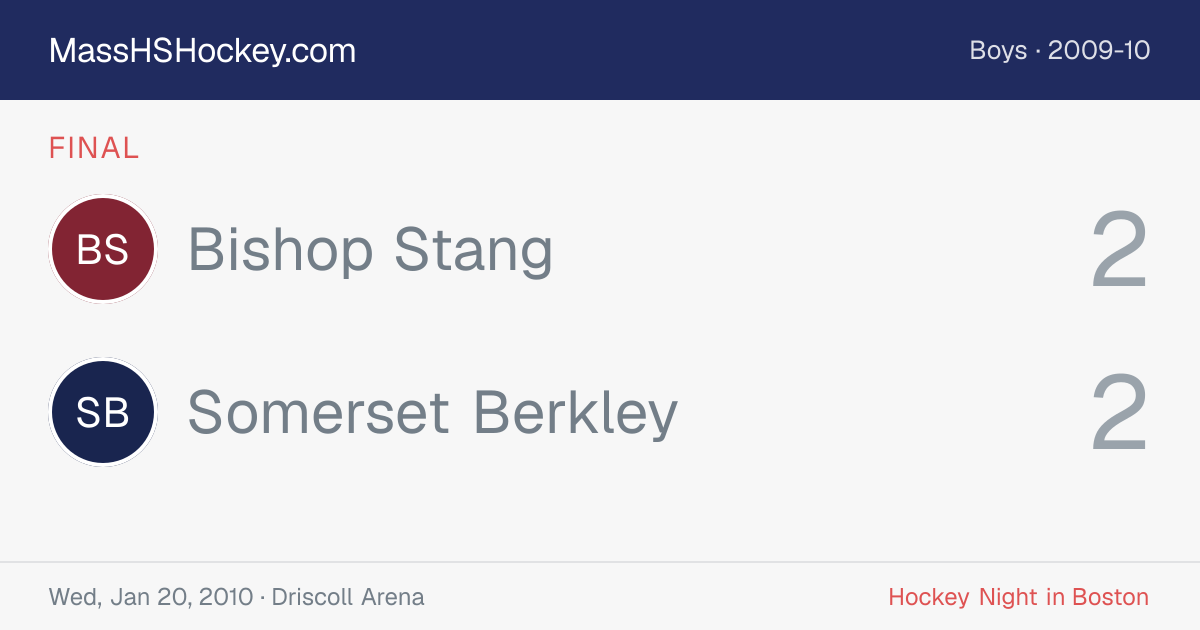Click the Bishop Stang maroon BS logo
The height and width of the screenshot is (630, 1200).
click(103, 249)
